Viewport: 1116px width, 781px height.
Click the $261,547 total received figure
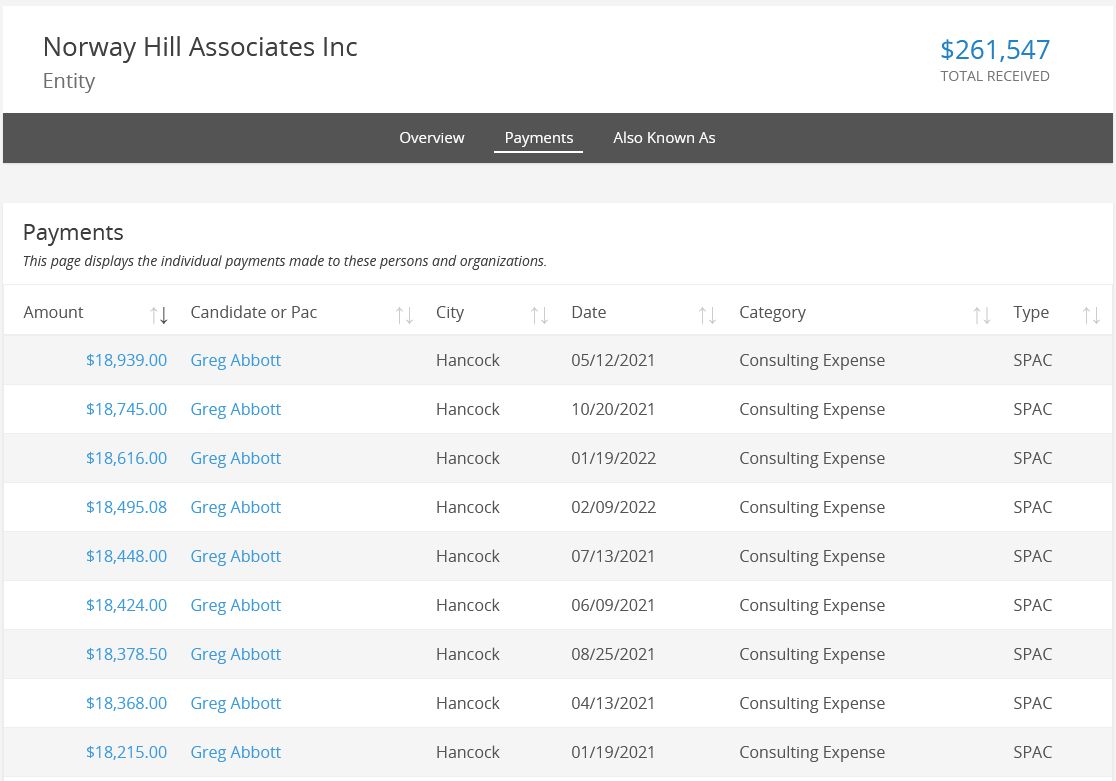click(x=994, y=50)
